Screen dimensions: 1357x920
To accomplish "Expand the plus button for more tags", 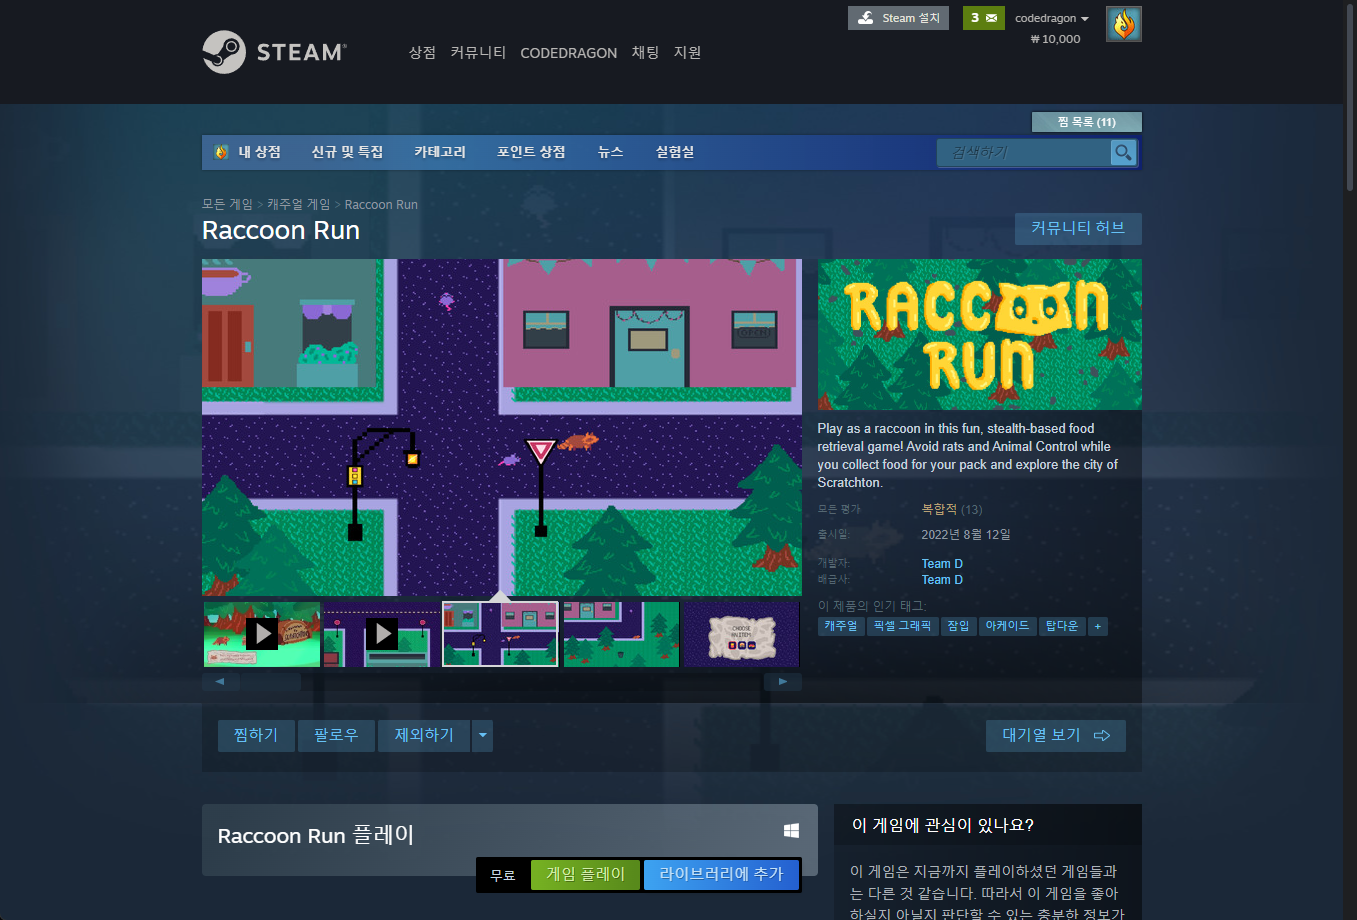I will click(1098, 626).
